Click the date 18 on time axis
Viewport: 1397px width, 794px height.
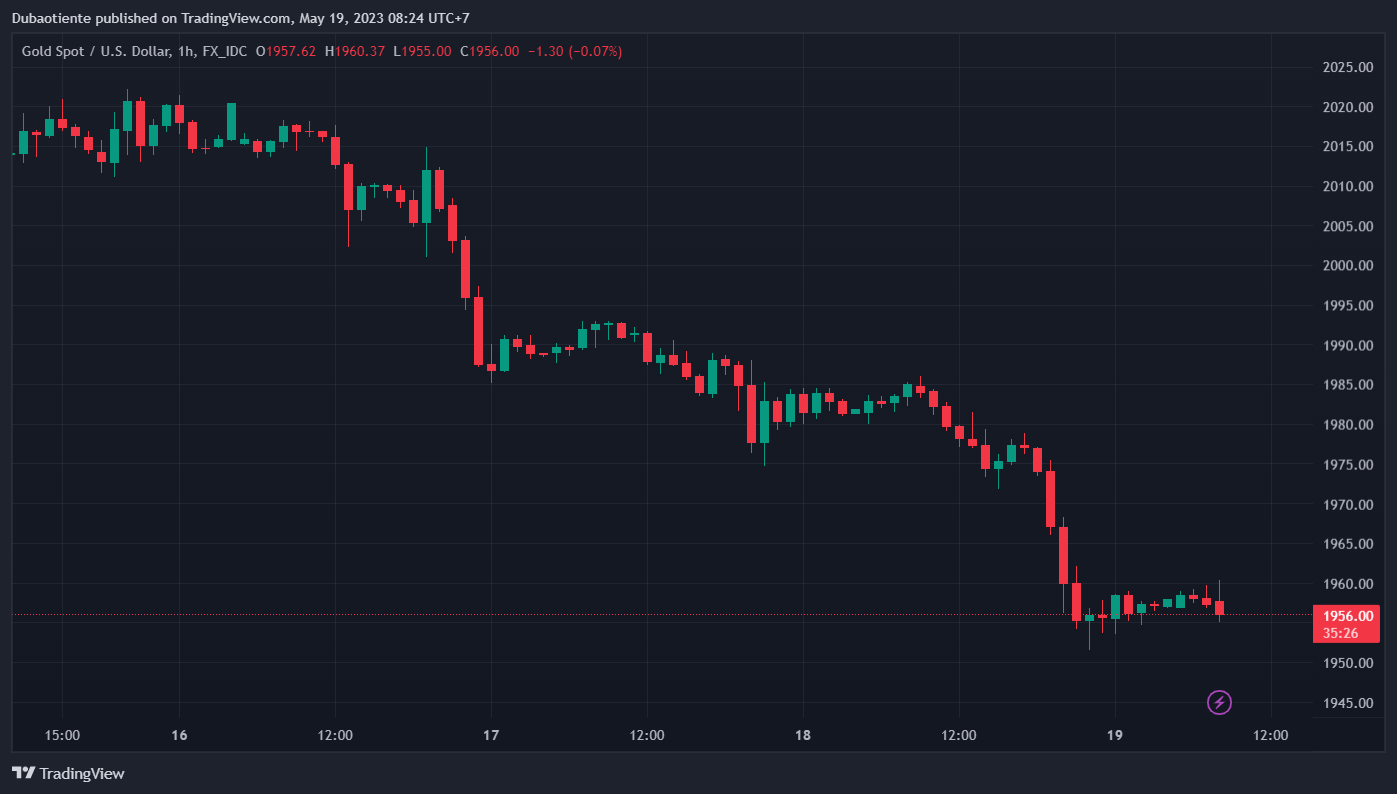[802, 735]
